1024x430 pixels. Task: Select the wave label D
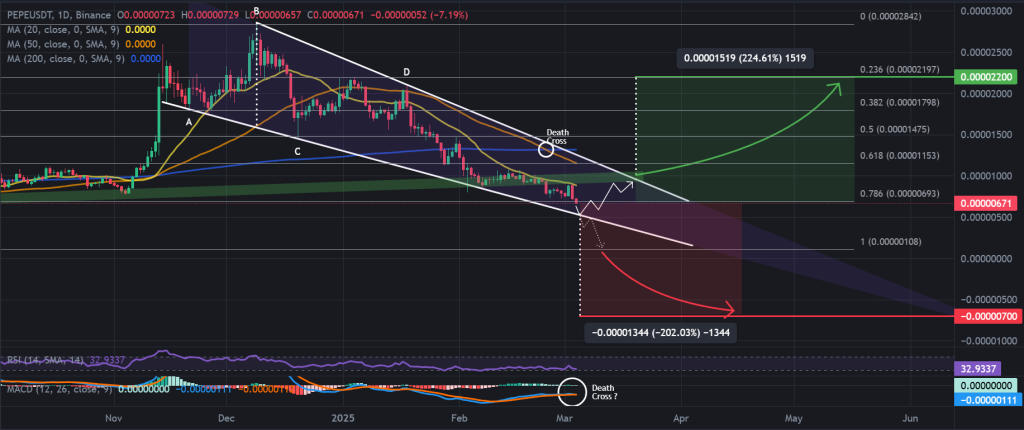click(406, 72)
